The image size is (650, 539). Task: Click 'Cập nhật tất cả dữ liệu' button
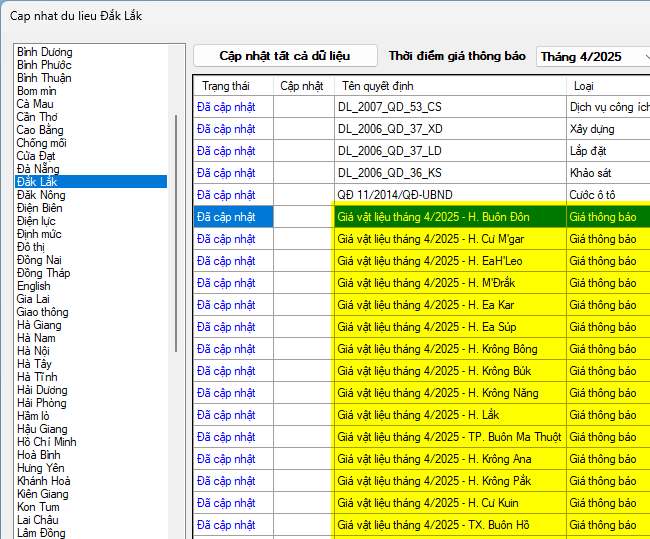pos(285,56)
